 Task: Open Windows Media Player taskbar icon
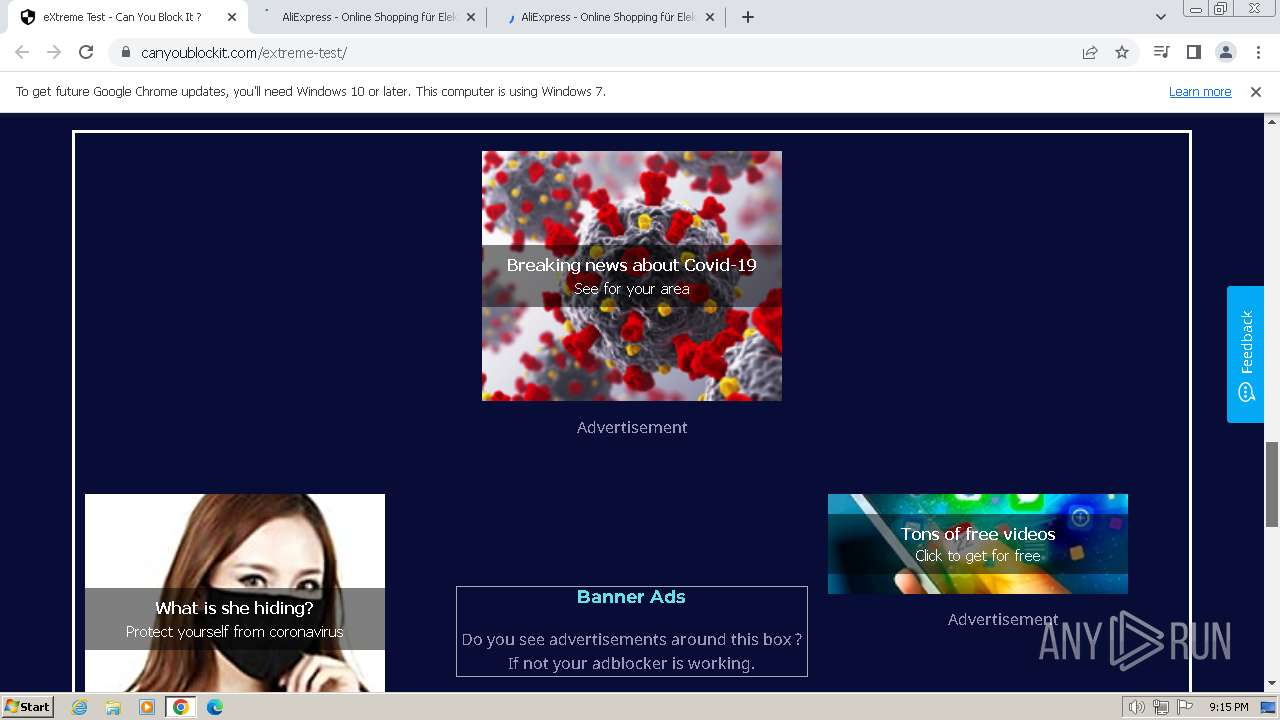147,707
